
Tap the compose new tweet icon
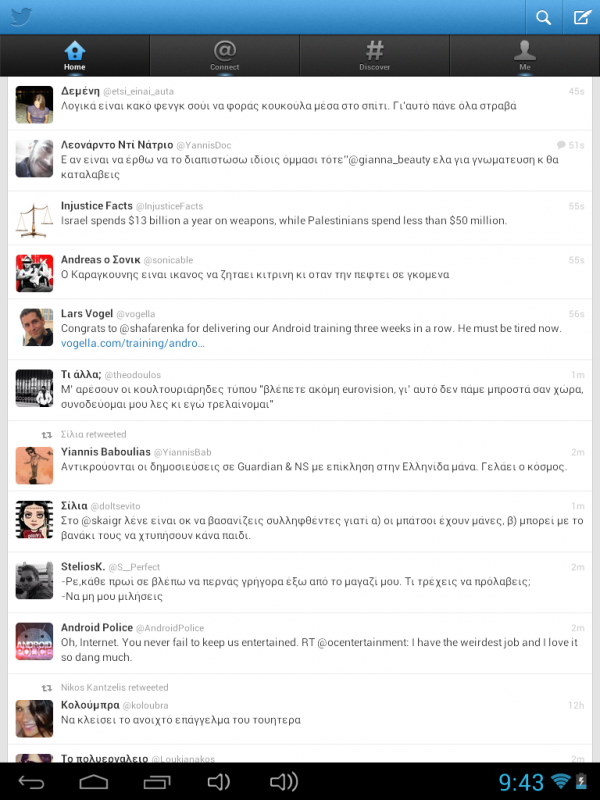[x=582, y=17]
